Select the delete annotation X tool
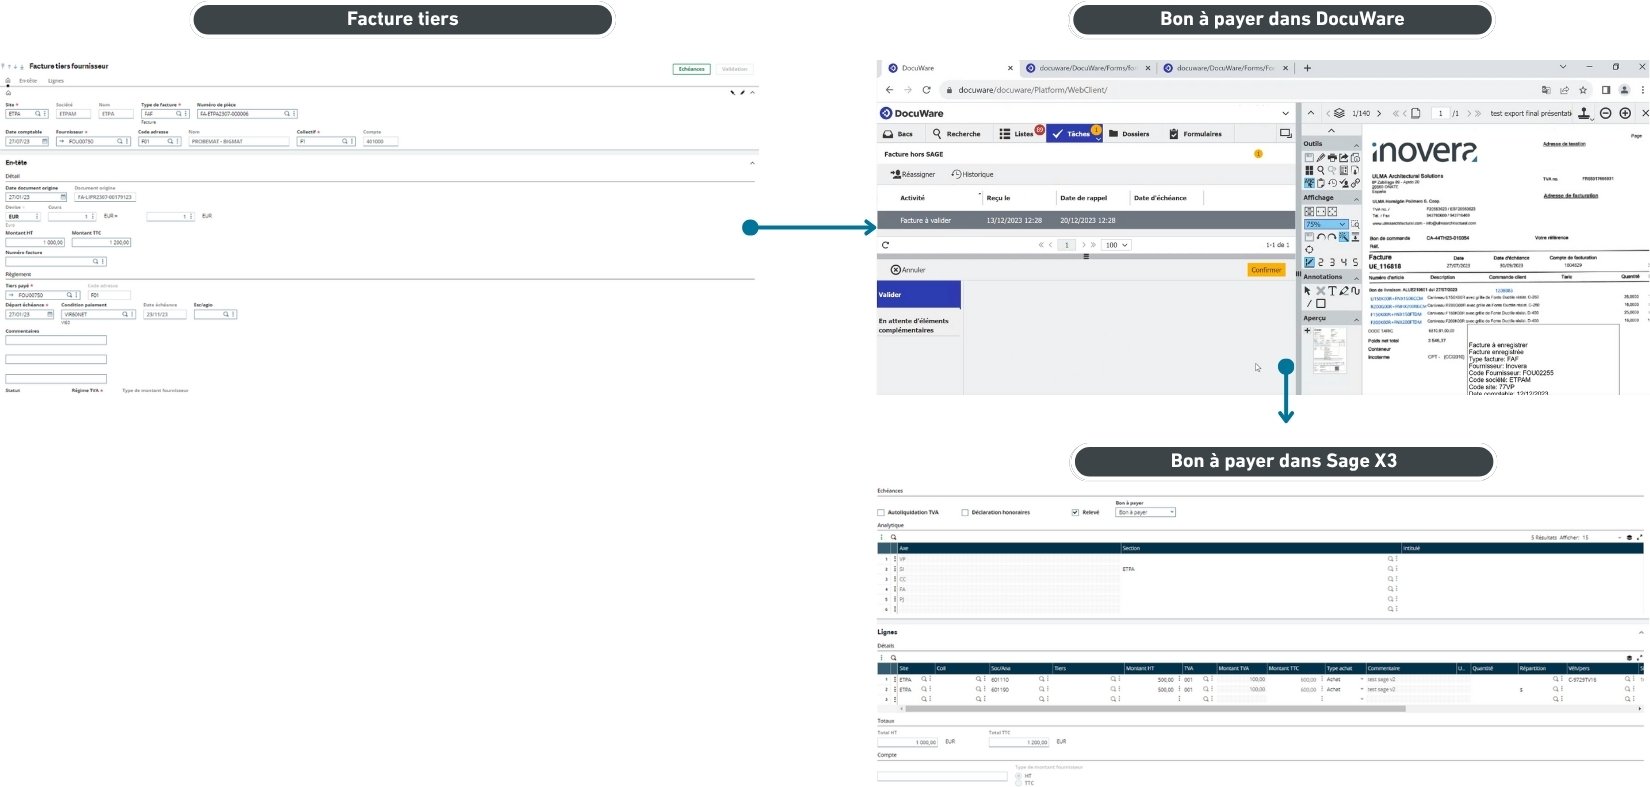Image resolution: width=1650 pixels, height=787 pixels. tap(1320, 291)
